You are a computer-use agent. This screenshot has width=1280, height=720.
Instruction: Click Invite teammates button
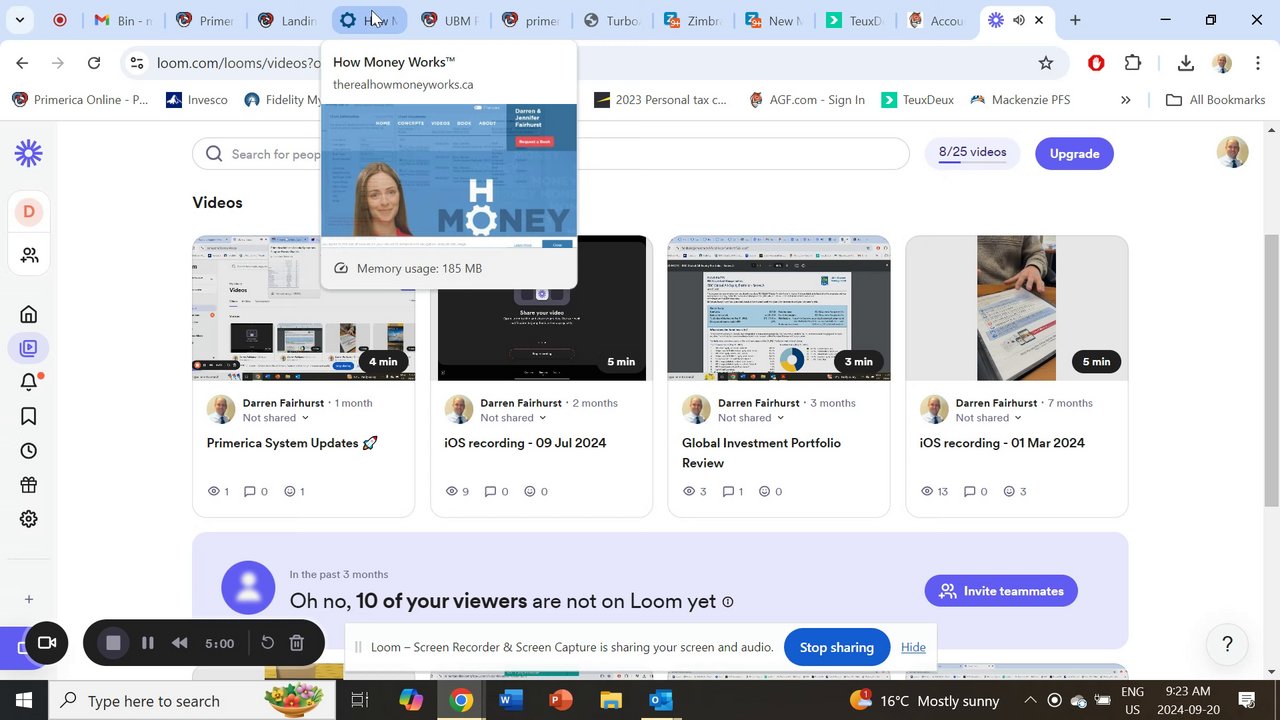[1001, 591]
